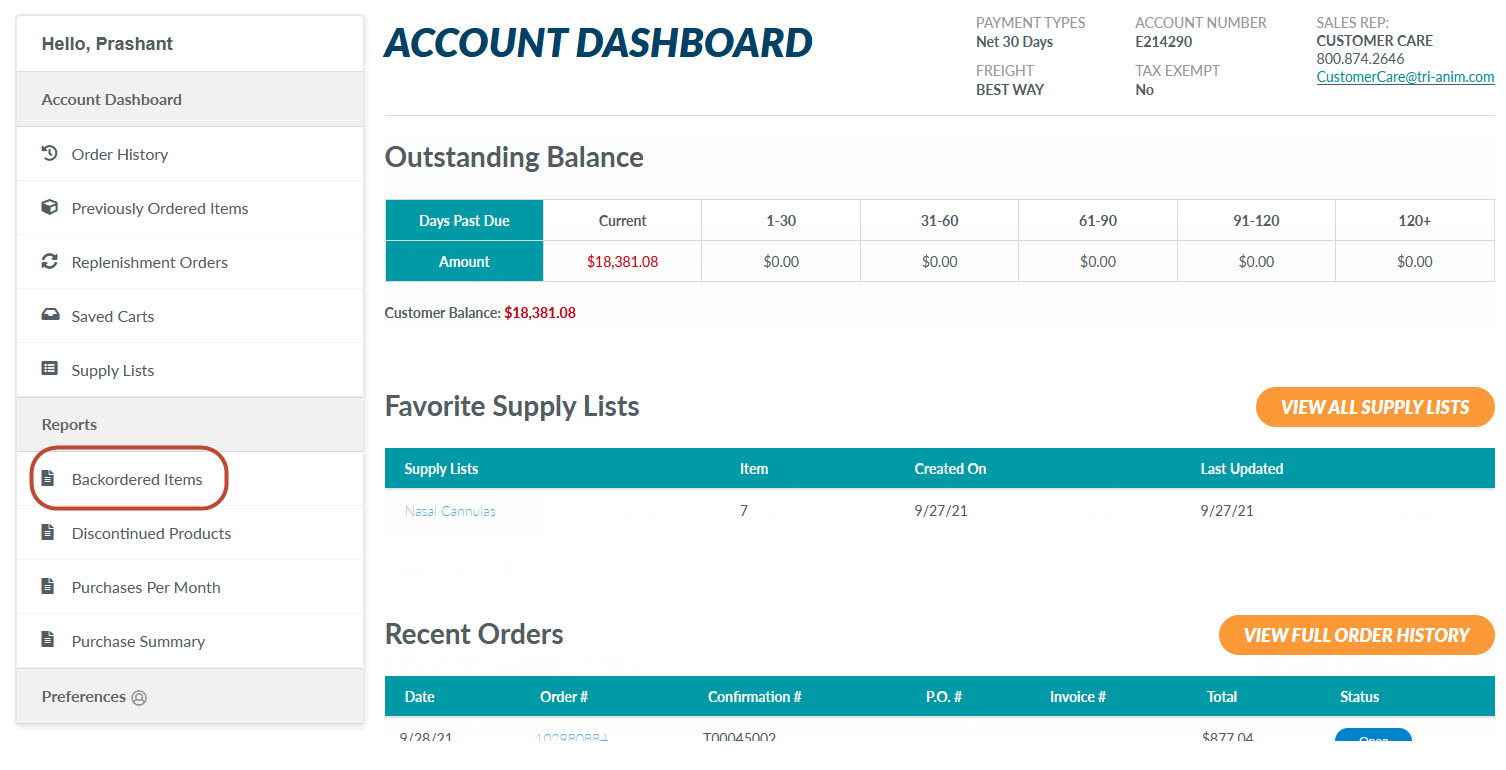Open the Reports menu section
Image resolution: width=1506 pixels, height=770 pixels.
tap(69, 425)
